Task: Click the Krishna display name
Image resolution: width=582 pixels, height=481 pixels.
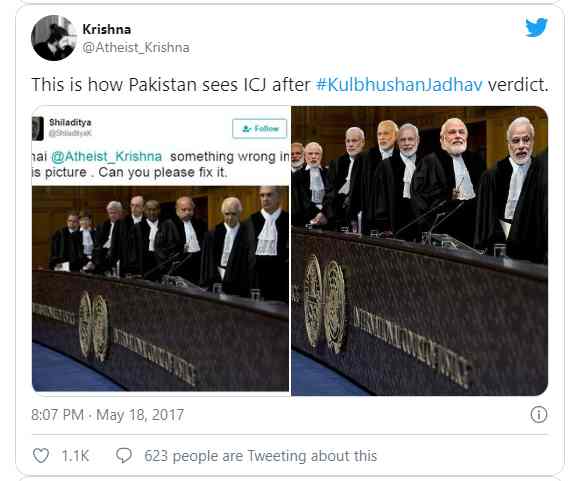Action: [x=107, y=29]
